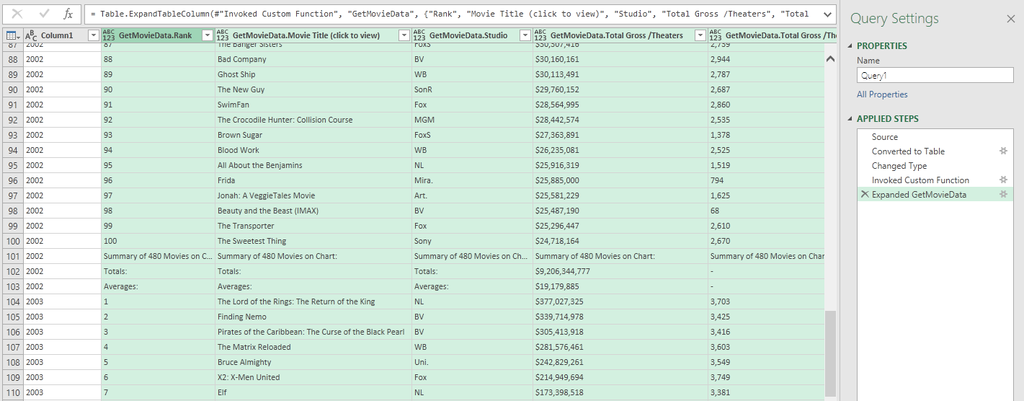Delete the Expanded GetMovieData step

tap(865, 195)
